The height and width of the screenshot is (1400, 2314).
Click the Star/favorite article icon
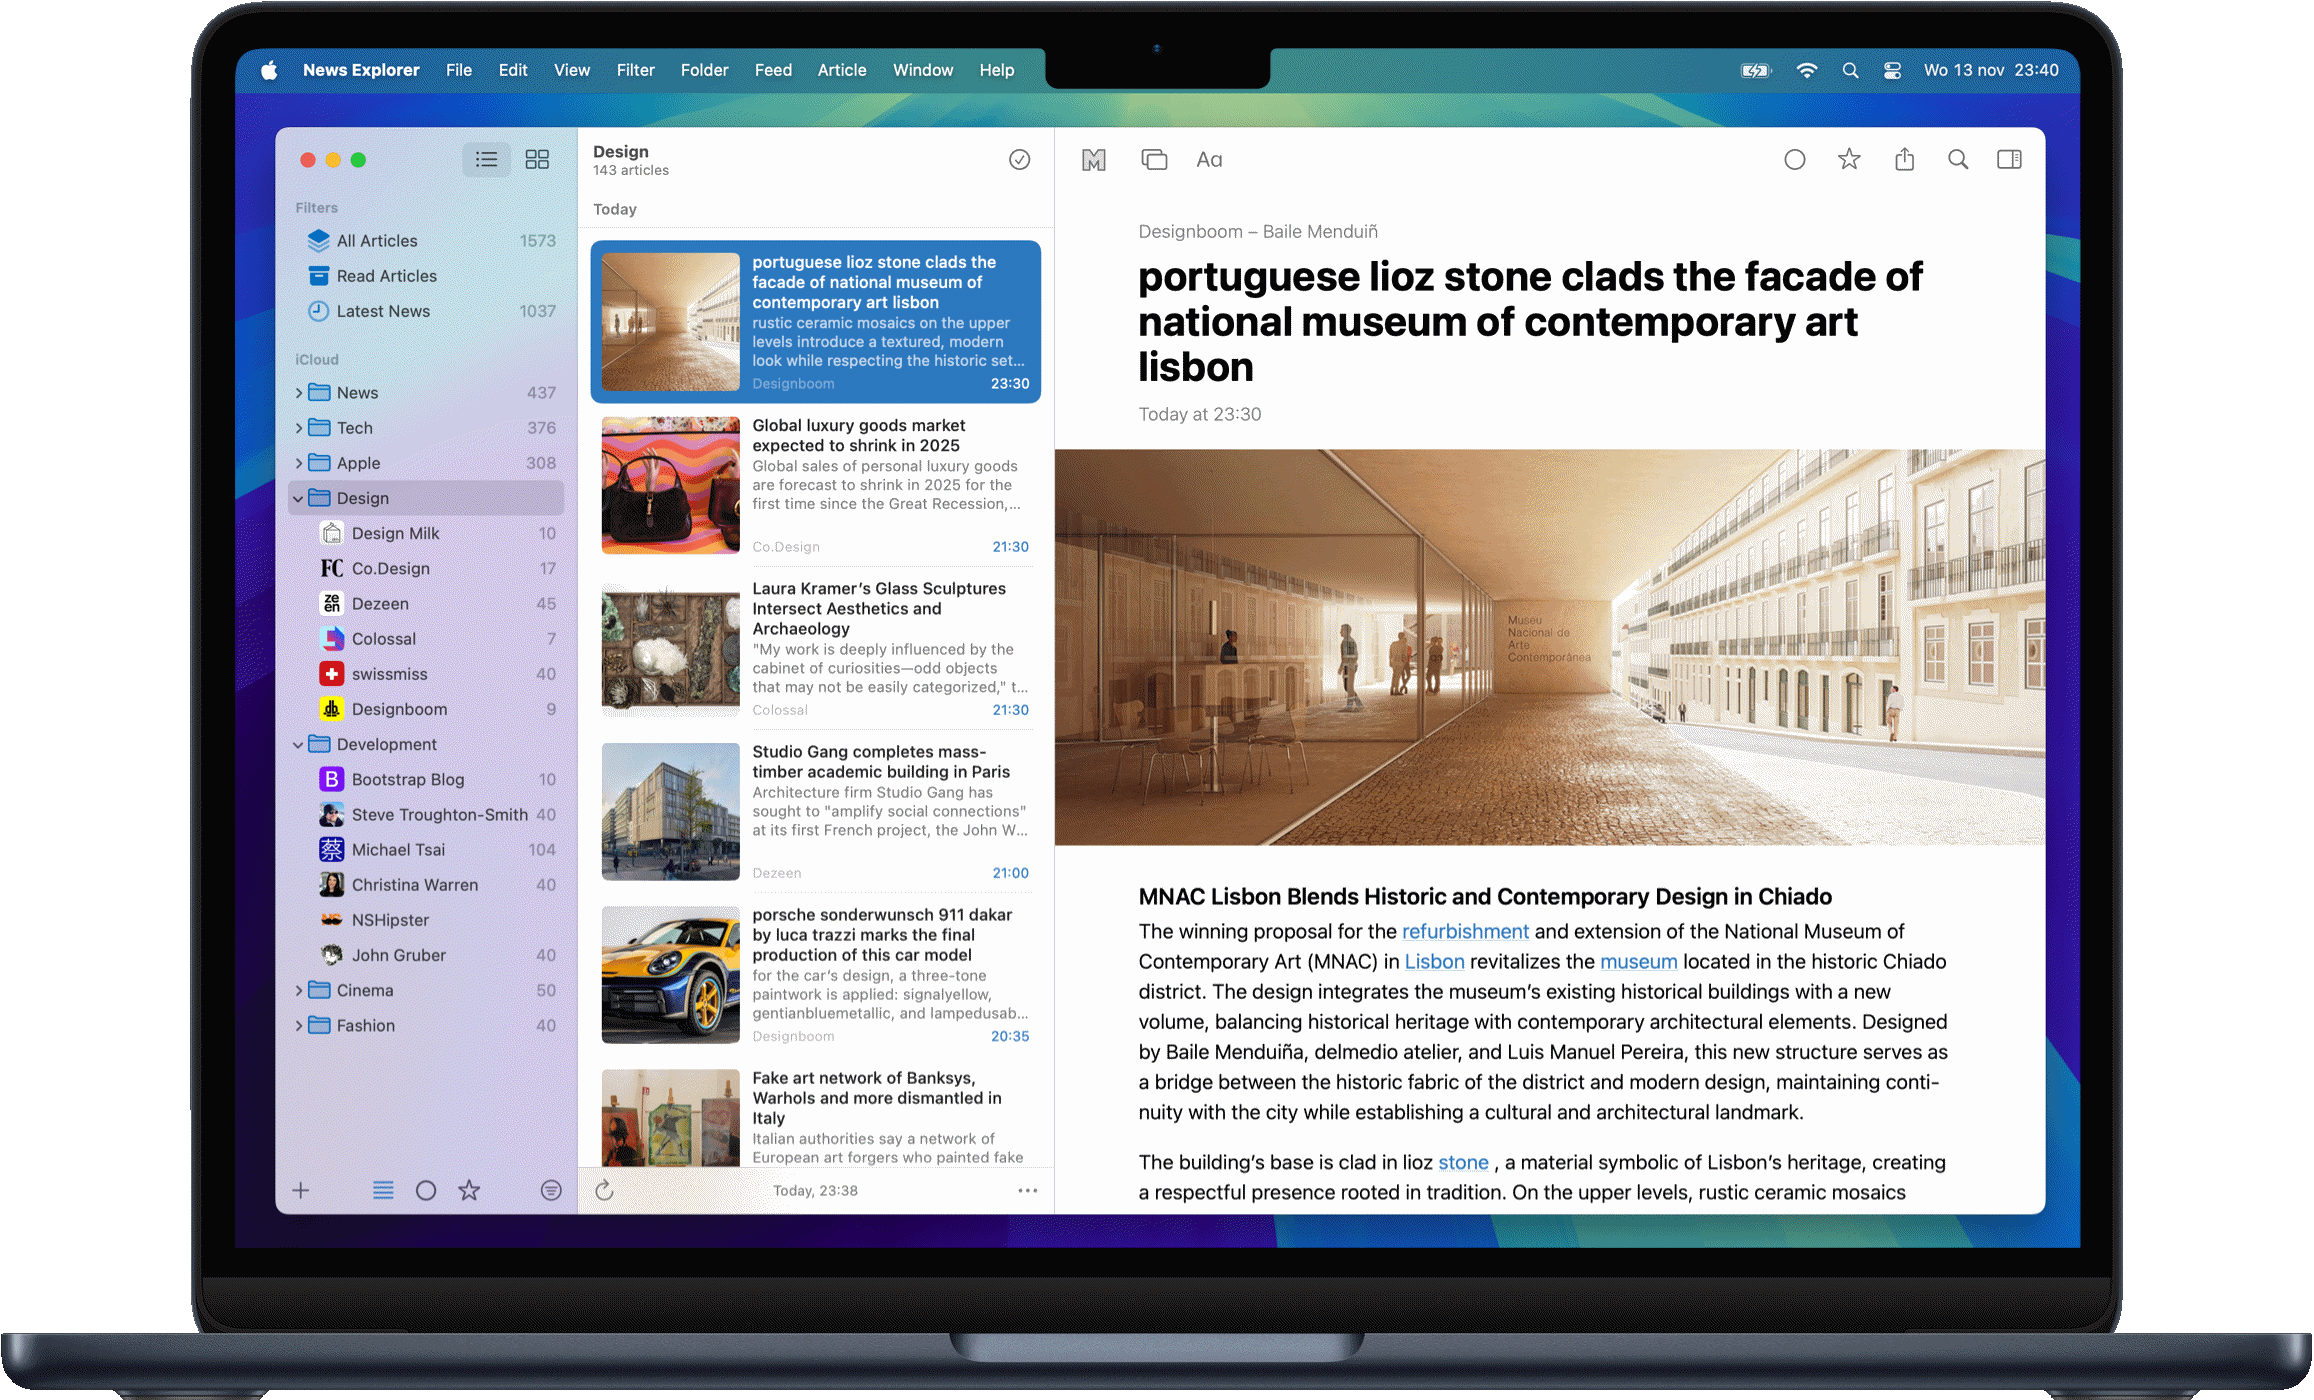[1846, 160]
